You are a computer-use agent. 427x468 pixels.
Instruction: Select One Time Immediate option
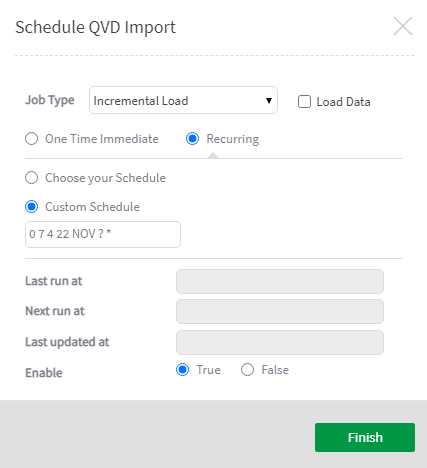coord(32,139)
